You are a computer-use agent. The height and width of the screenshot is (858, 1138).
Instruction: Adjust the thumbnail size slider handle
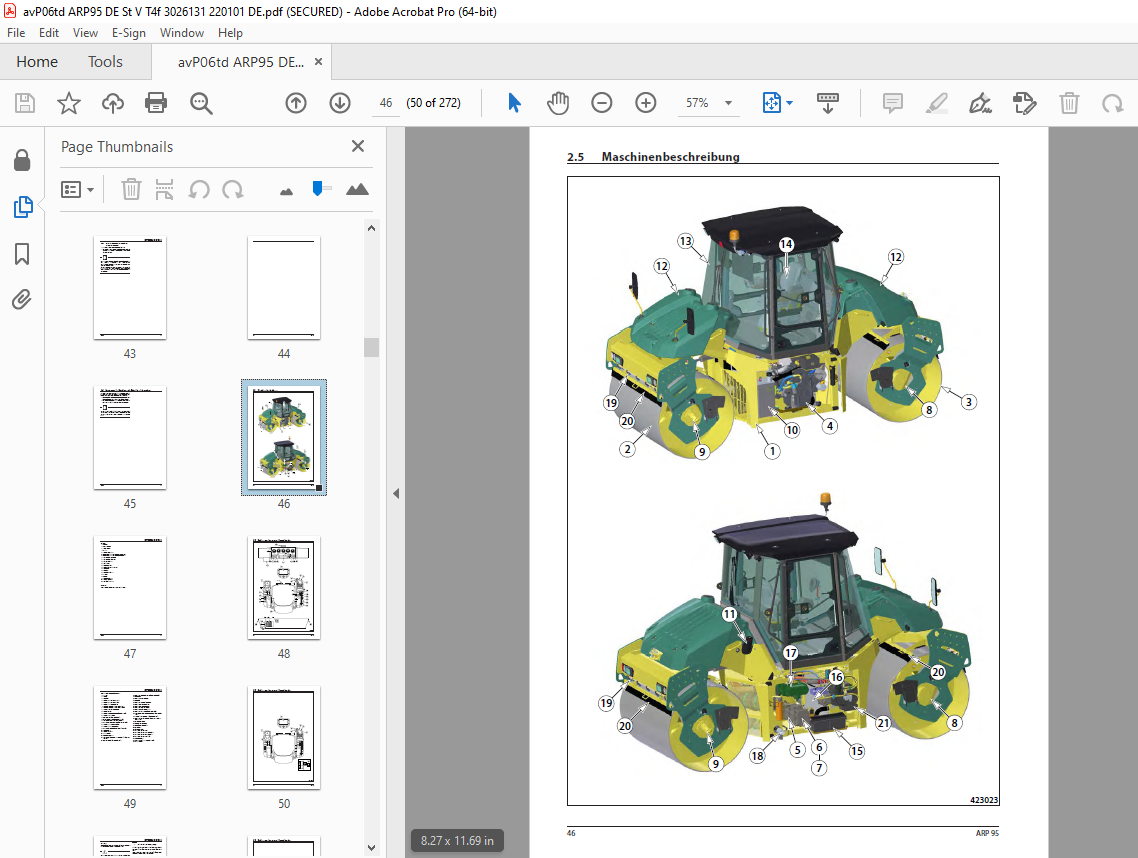(x=317, y=189)
